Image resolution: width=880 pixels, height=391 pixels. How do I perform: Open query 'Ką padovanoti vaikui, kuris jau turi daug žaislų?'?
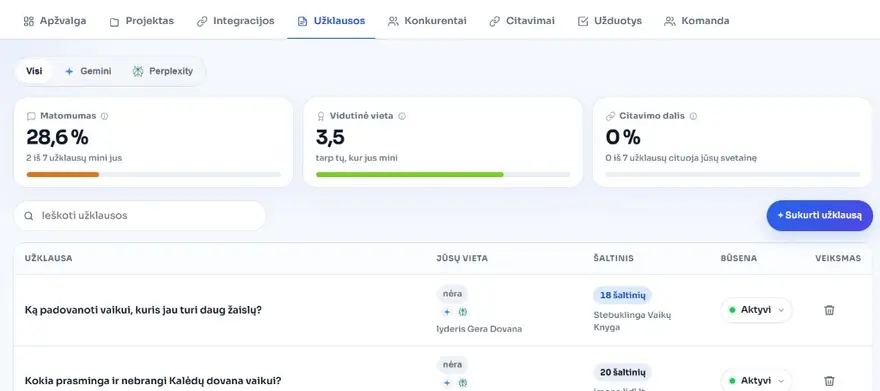pos(143,310)
